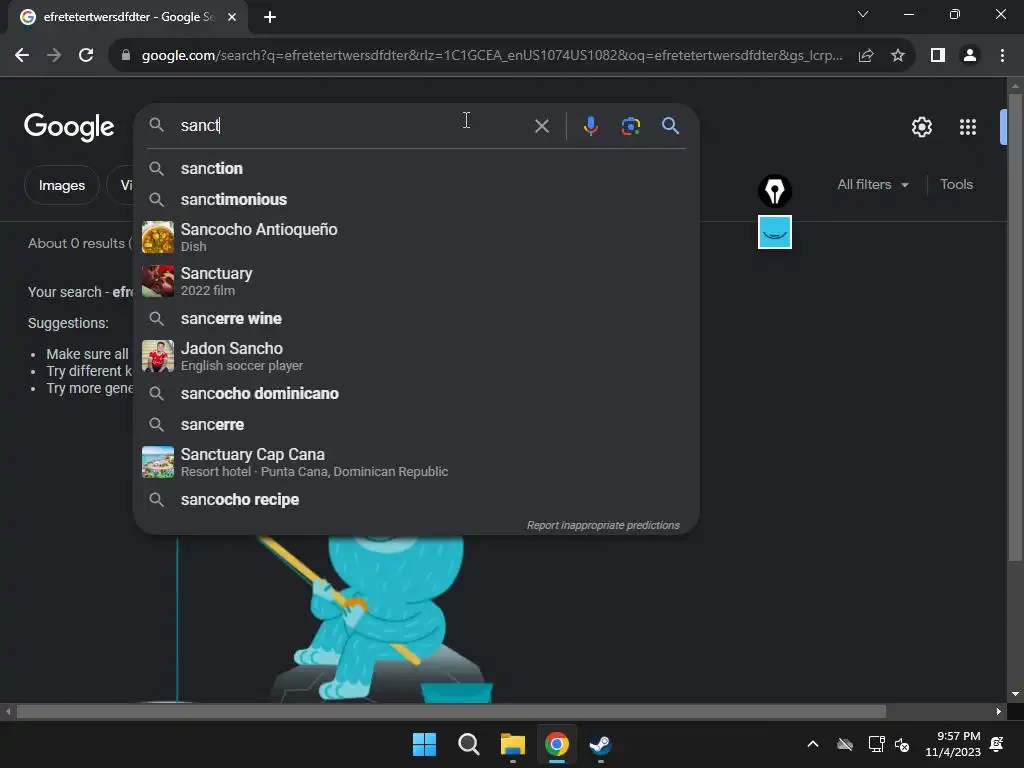This screenshot has height=768, width=1024.
Task: Submit search with the blue magnifier
Action: click(671, 125)
